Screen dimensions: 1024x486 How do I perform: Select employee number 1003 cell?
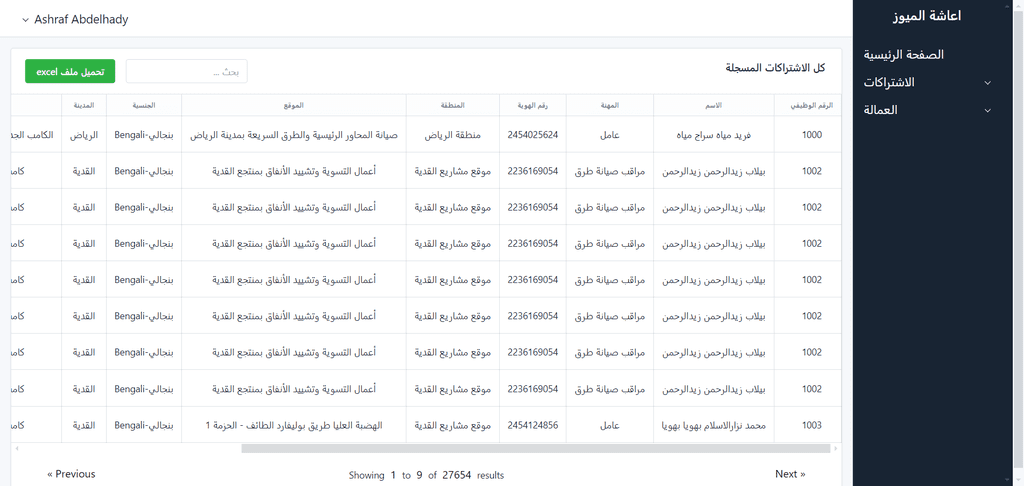[x=812, y=425]
